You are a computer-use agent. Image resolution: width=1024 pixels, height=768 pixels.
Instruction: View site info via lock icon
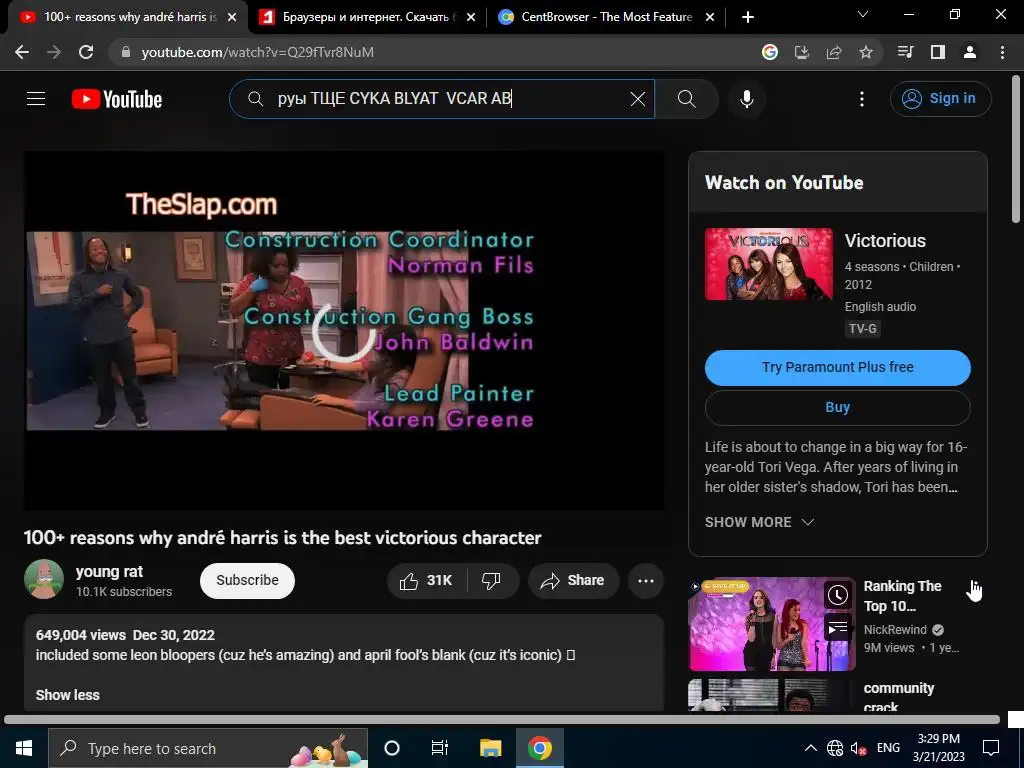pos(126,52)
